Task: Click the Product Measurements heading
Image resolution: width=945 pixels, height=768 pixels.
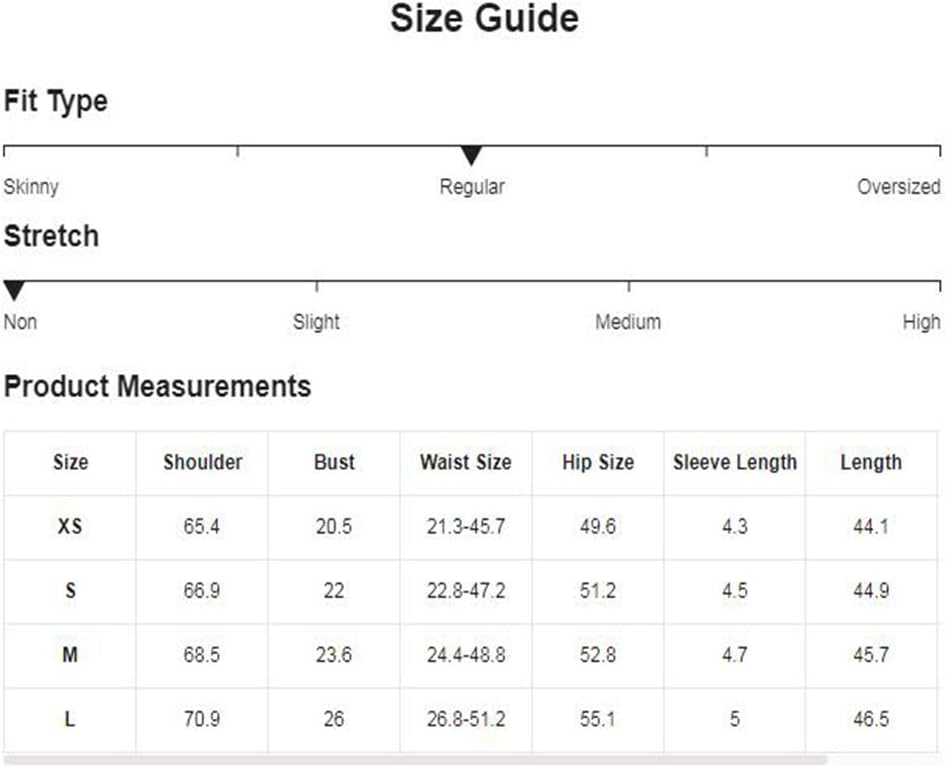Action: tap(157, 386)
